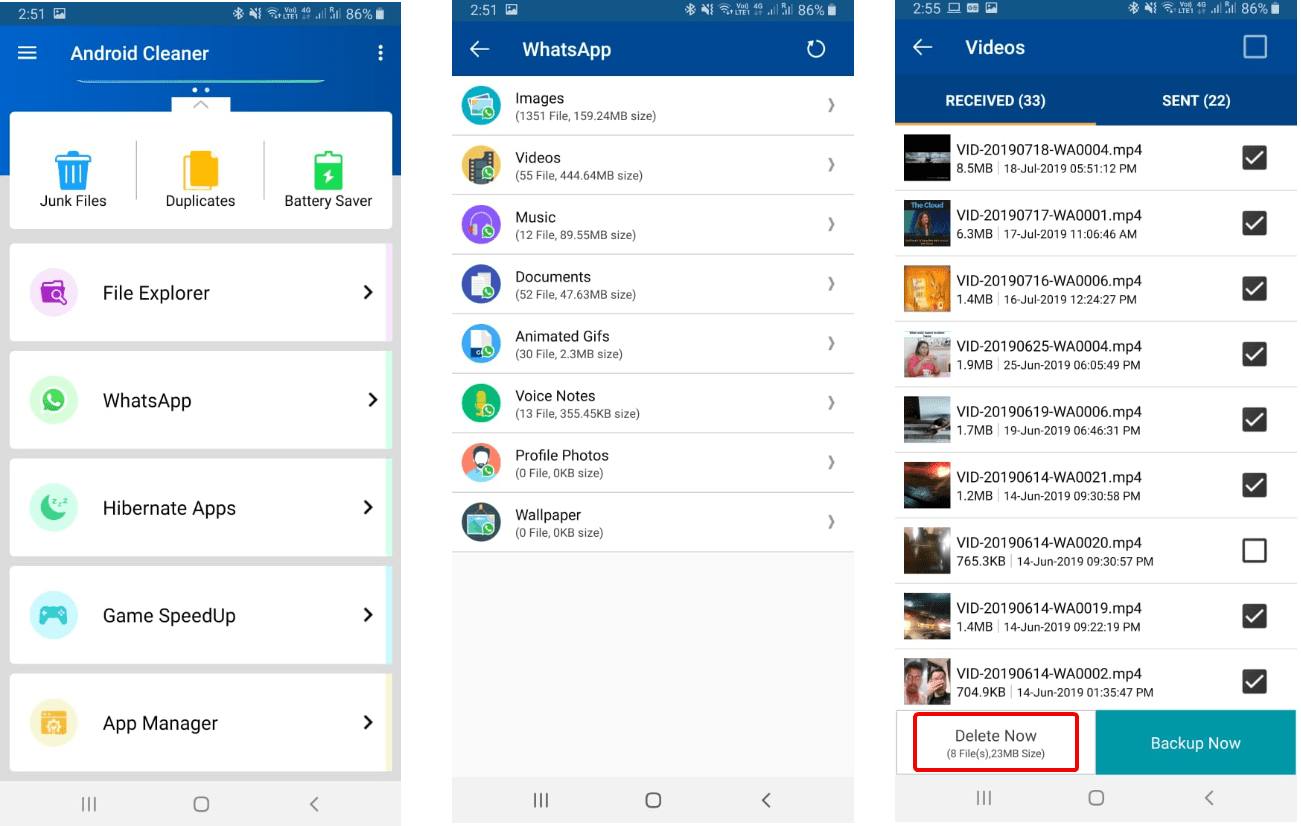Tap the Animated Gifs category icon

click(x=481, y=343)
